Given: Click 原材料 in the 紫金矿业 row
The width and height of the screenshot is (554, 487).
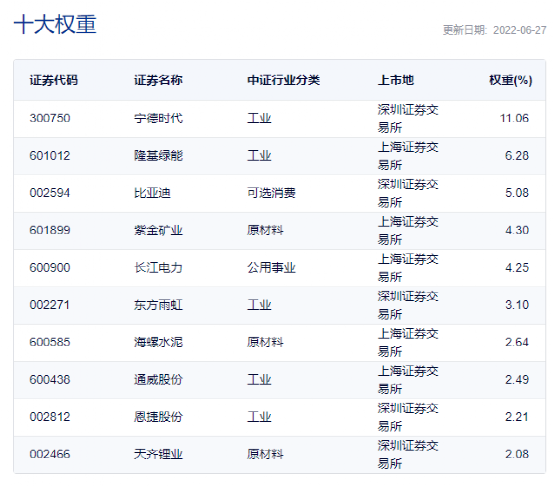Looking at the screenshot, I should point(265,230).
